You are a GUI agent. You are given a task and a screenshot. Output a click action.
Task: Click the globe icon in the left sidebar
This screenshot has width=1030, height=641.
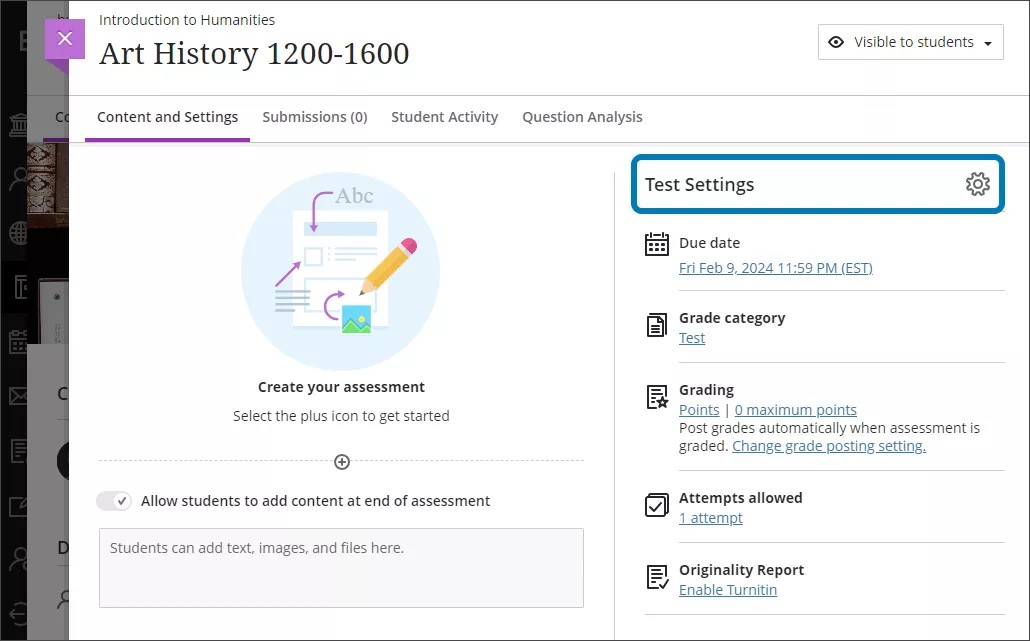16,232
